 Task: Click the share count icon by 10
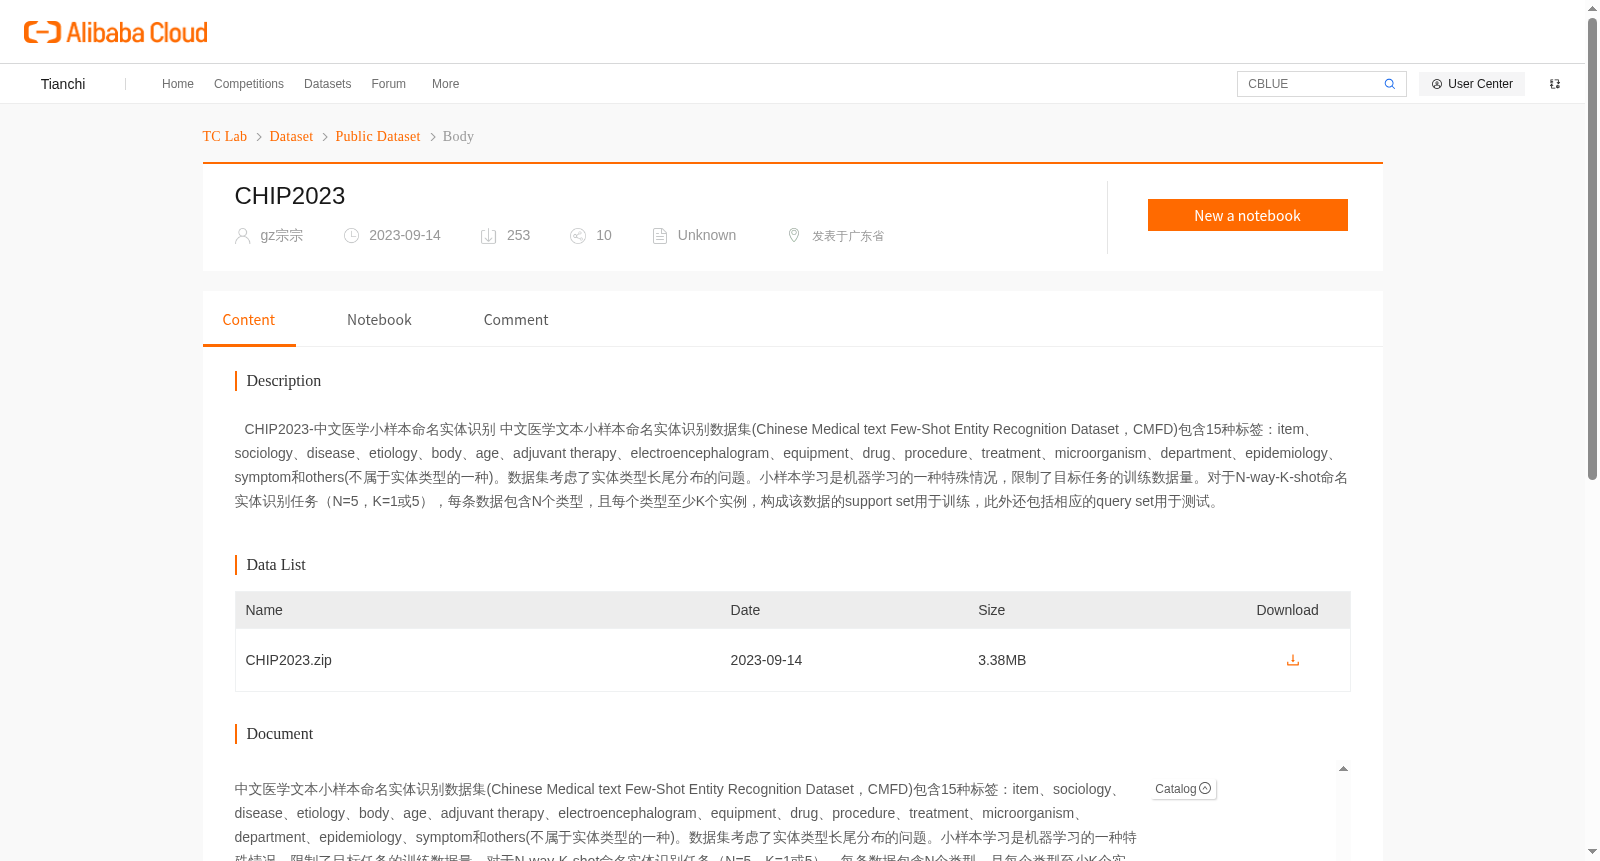point(578,236)
